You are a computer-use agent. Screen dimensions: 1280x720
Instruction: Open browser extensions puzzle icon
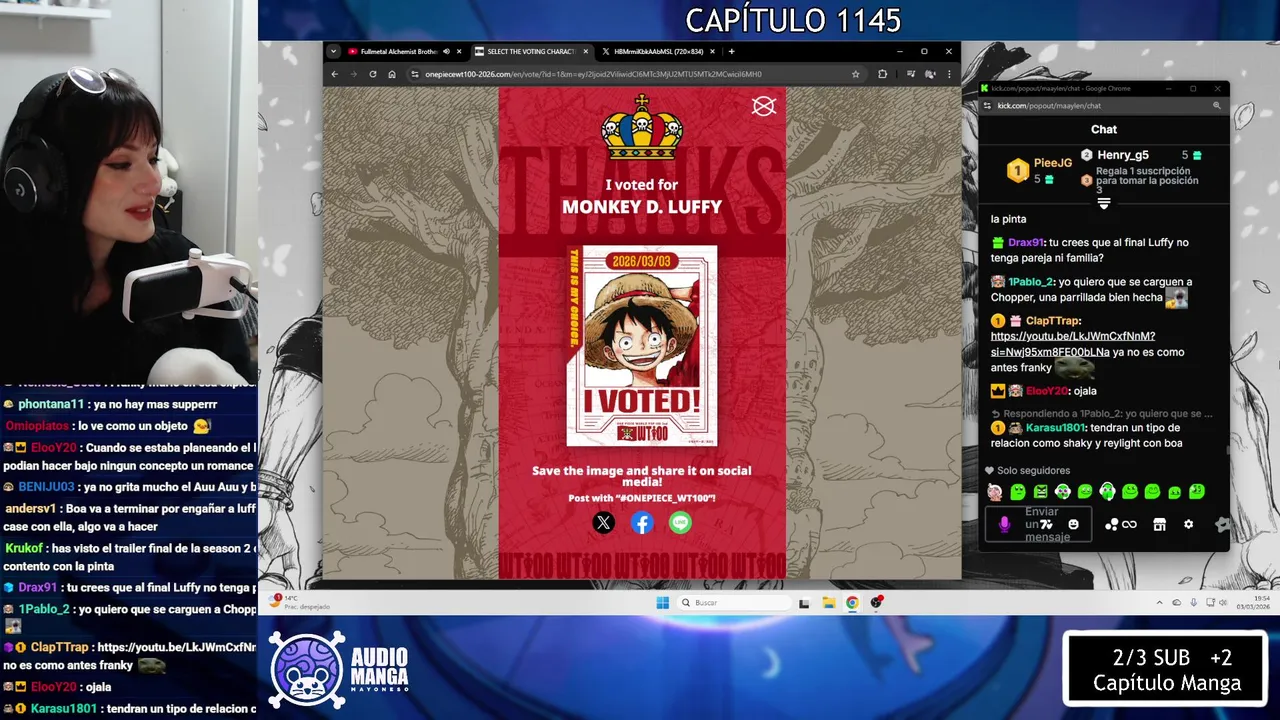click(882, 74)
